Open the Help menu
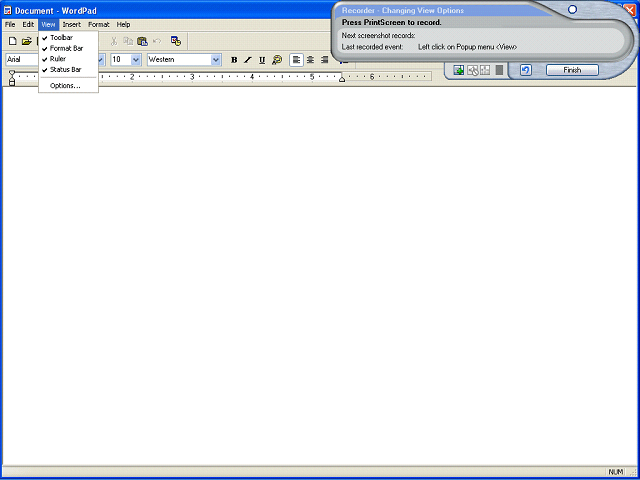This screenshot has height=480, width=640. 123,24
